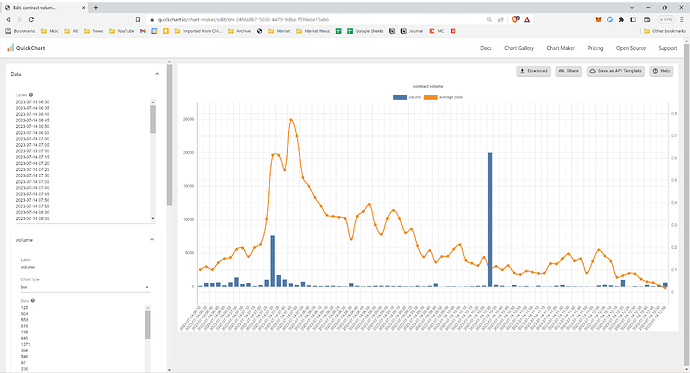Viewport: 690px width, 373px height.
Task: Open the green spreadsheet bookmark icon before Google Sheets
Action: 338,31
